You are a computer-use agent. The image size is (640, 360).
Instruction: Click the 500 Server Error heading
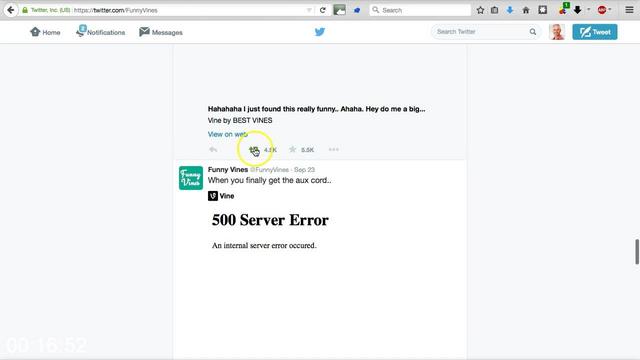coord(270,220)
